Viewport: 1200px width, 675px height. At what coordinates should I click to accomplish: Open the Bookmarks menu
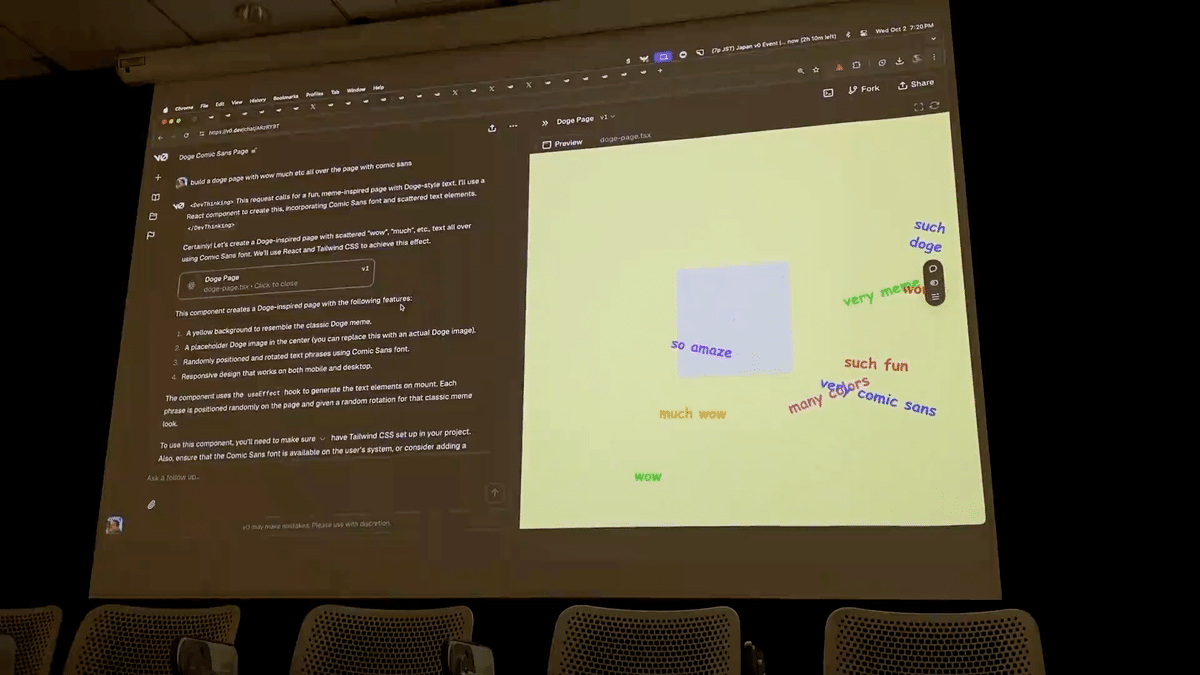286,97
